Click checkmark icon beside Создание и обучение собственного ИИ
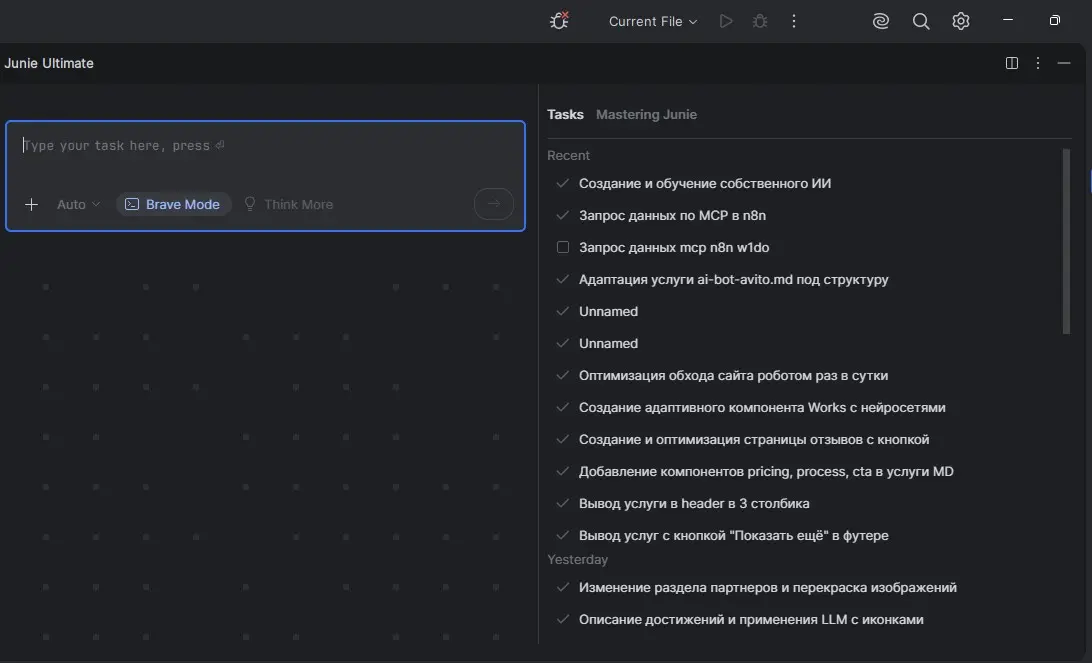Viewport: 1092px width, 663px height. (563, 183)
